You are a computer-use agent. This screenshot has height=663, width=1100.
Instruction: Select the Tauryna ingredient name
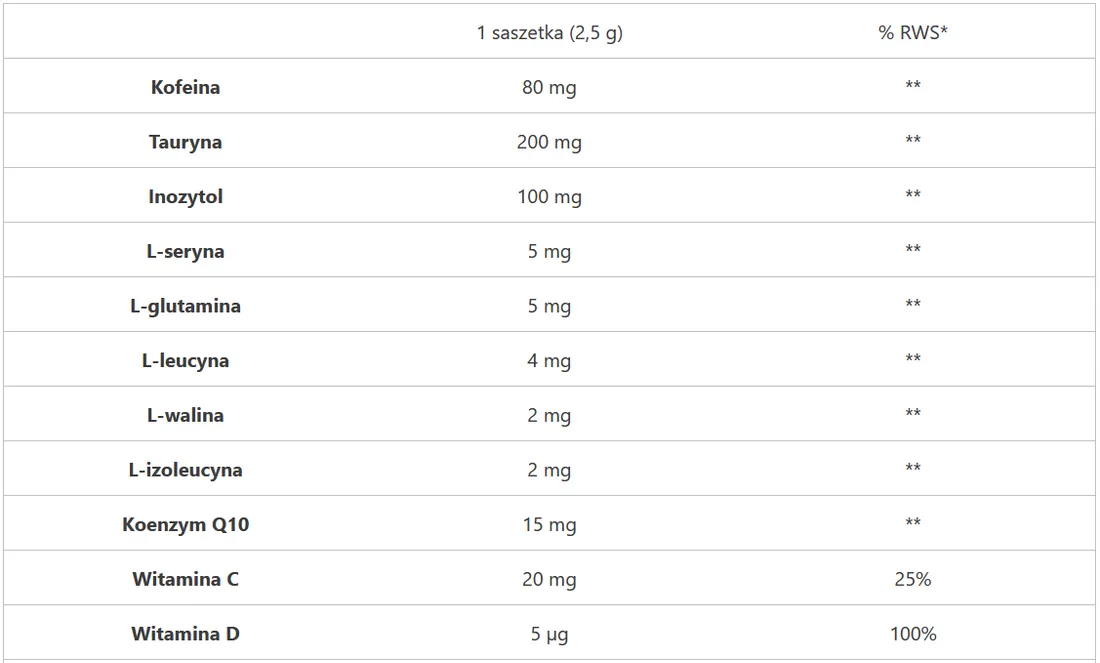point(185,142)
